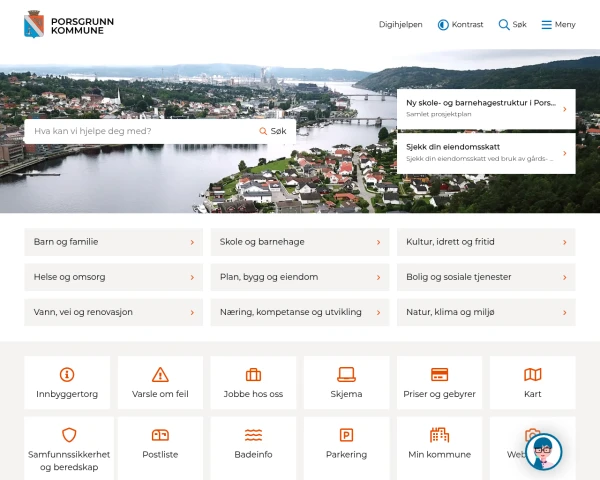600x480 pixels.
Task: Click the Samfunnssikkerhet shield icon
Action: (69, 435)
